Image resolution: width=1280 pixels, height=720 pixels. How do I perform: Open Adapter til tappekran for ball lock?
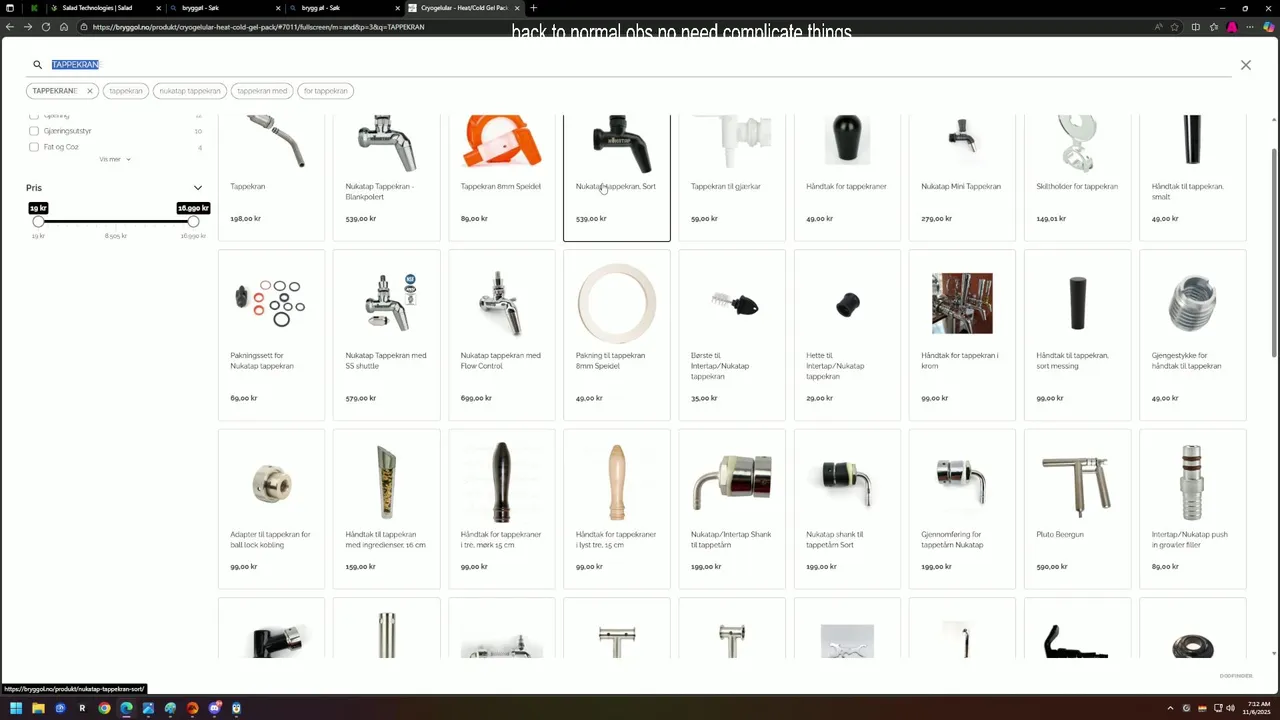(271, 509)
